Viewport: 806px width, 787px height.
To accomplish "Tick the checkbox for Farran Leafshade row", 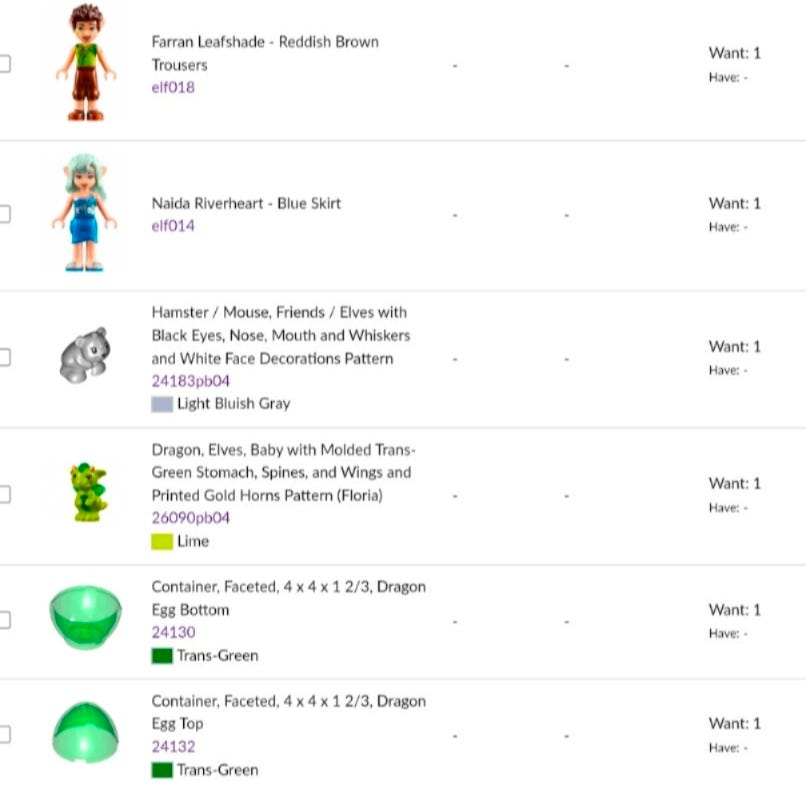I will point(4,64).
